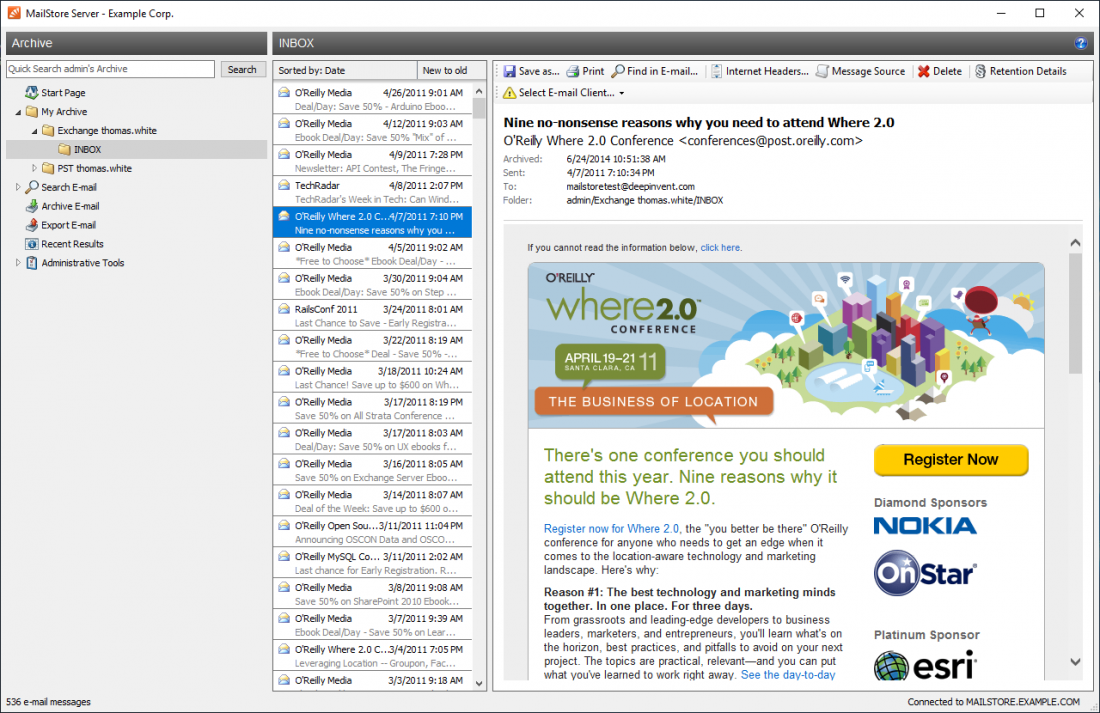The image size is (1100, 713).
Task: Open the 'click here' link in the e-mail
Action: pos(719,247)
